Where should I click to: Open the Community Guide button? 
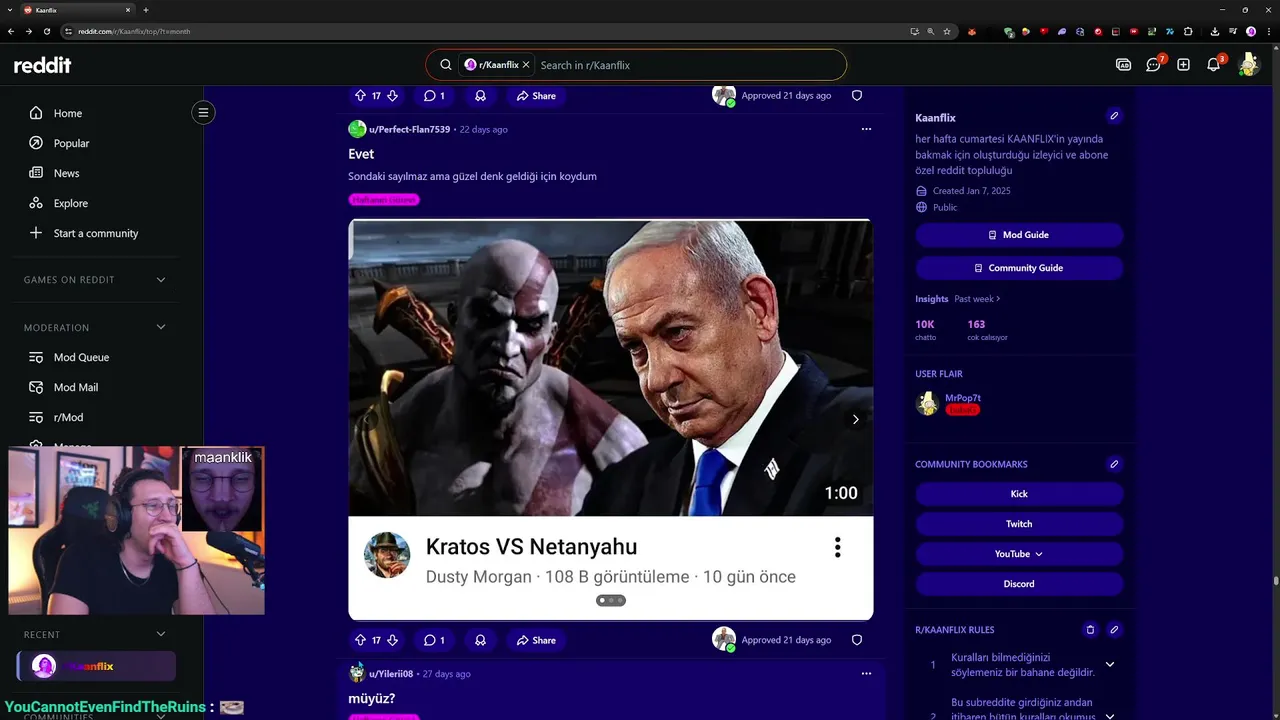pos(1019,268)
